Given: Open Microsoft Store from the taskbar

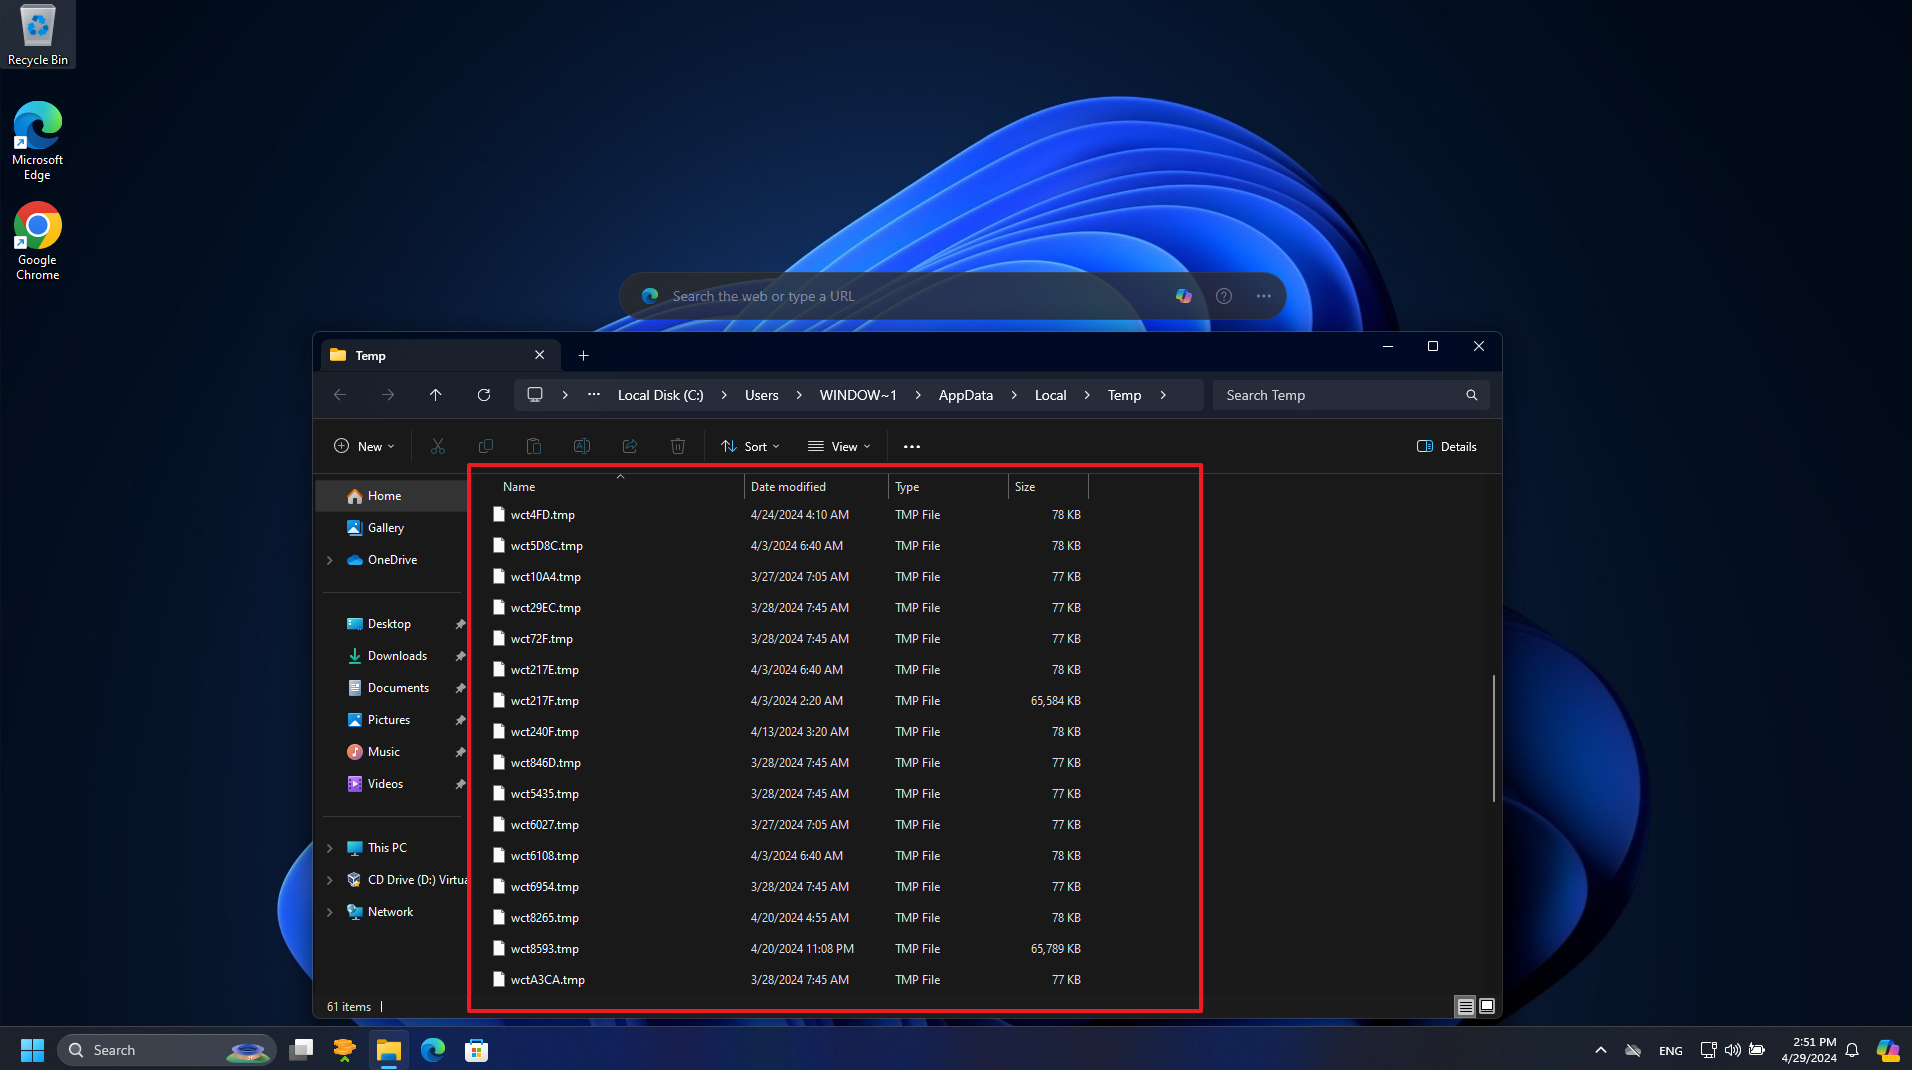Looking at the screenshot, I should pyautogui.click(x=477, y=1050).
